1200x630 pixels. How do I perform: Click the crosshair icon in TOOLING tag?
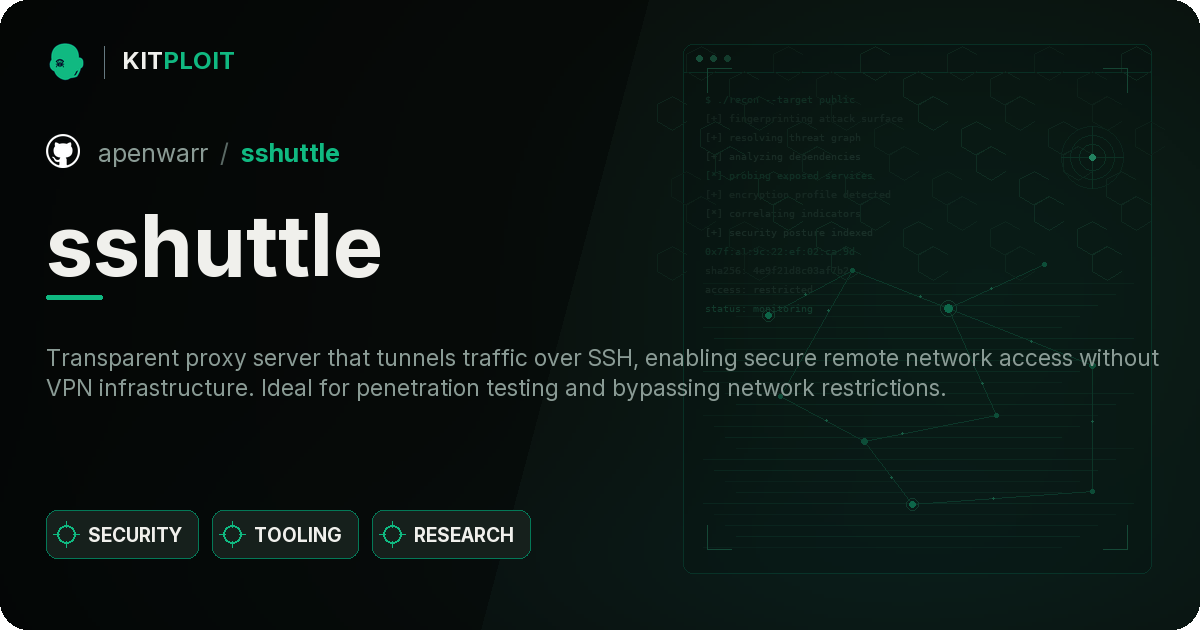[233, 535]
